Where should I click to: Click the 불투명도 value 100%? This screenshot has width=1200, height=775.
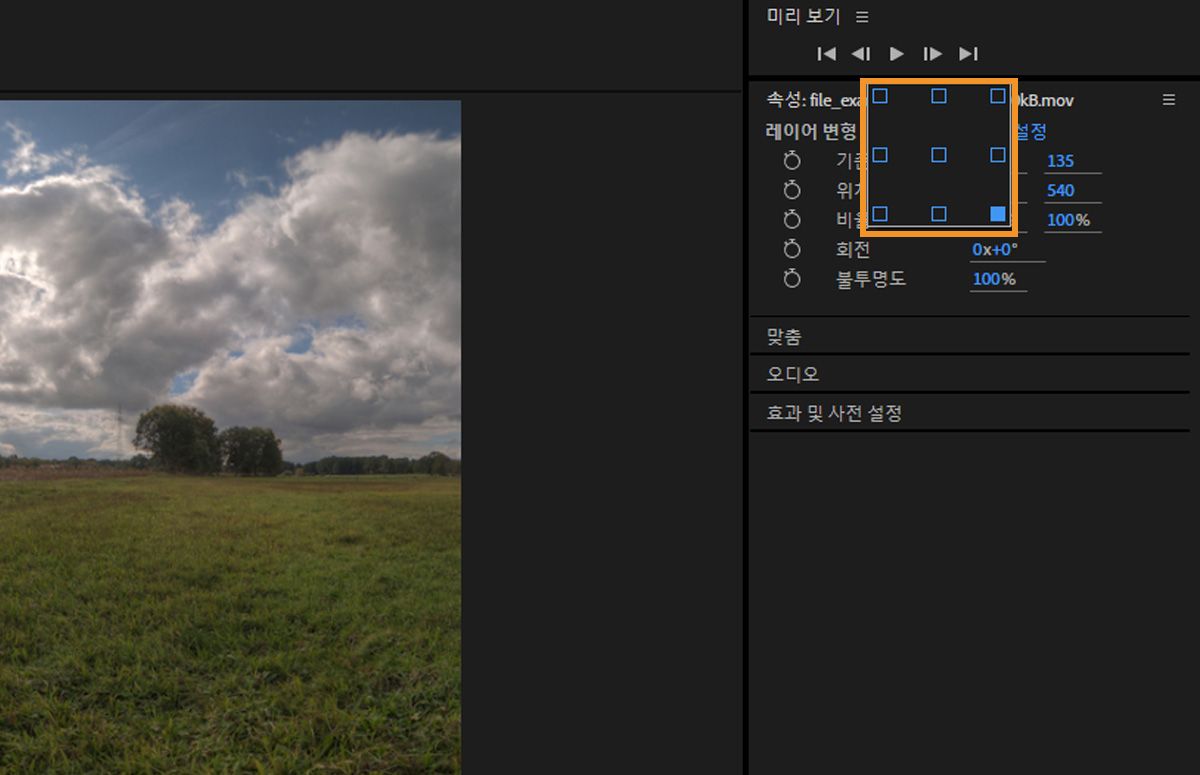point(994,279)
